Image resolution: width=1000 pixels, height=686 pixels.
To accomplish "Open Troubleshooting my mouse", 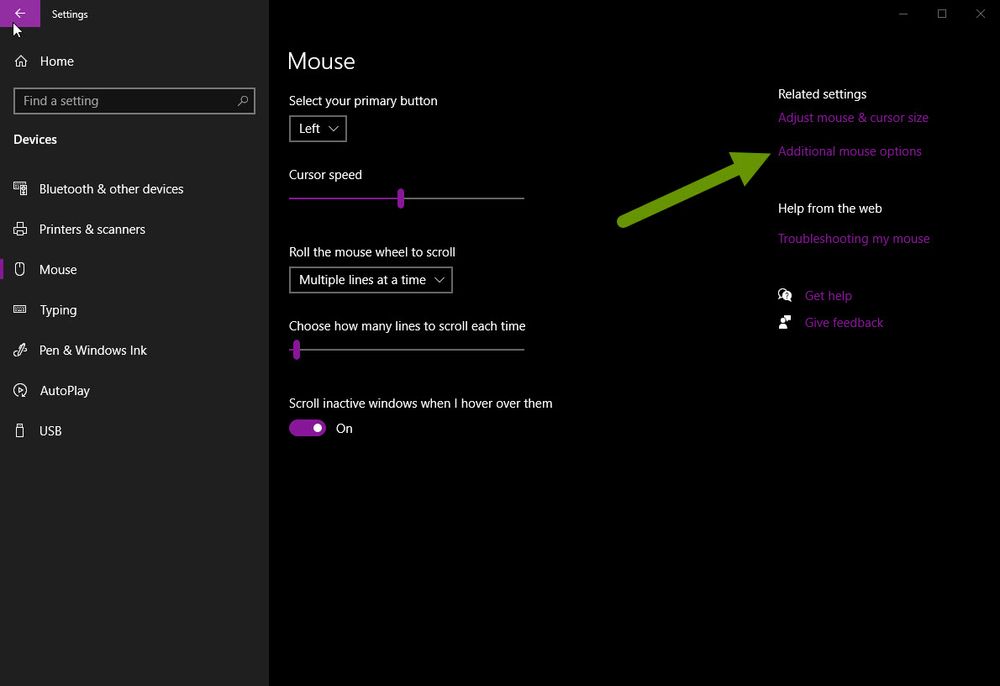I will coord(853,238).
